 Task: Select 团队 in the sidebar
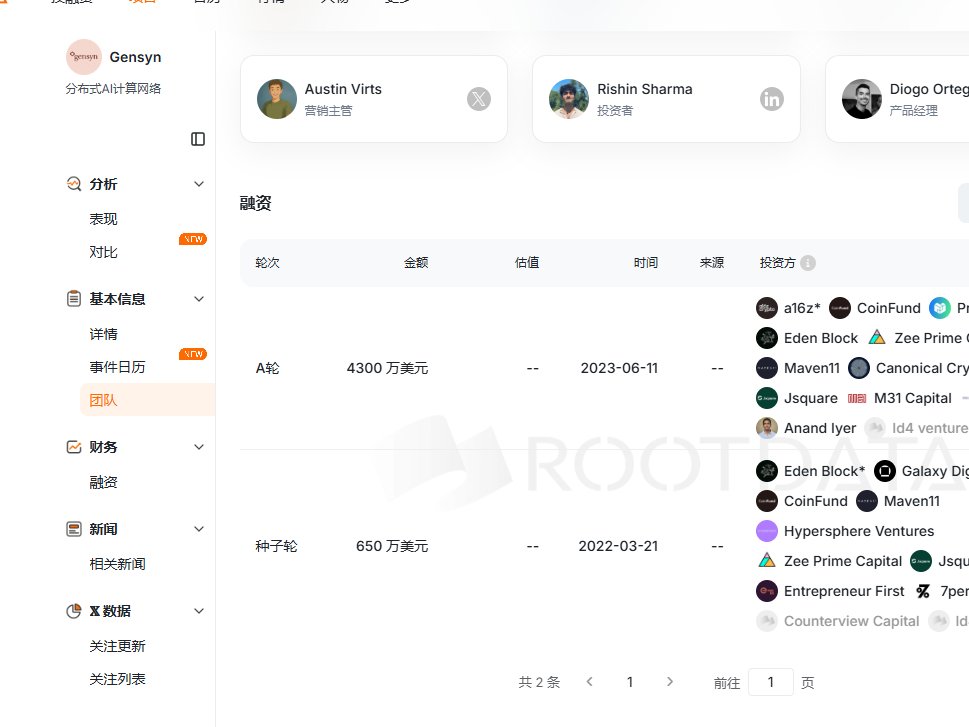click(x=104, y=399)
